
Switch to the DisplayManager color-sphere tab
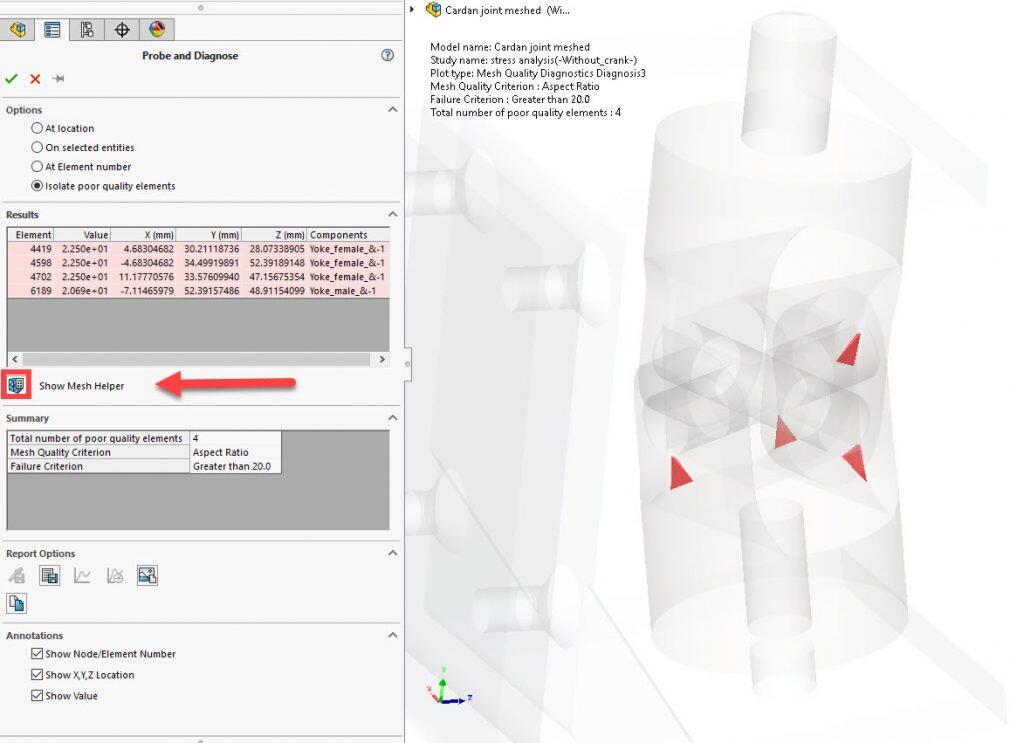pos(156,29)
